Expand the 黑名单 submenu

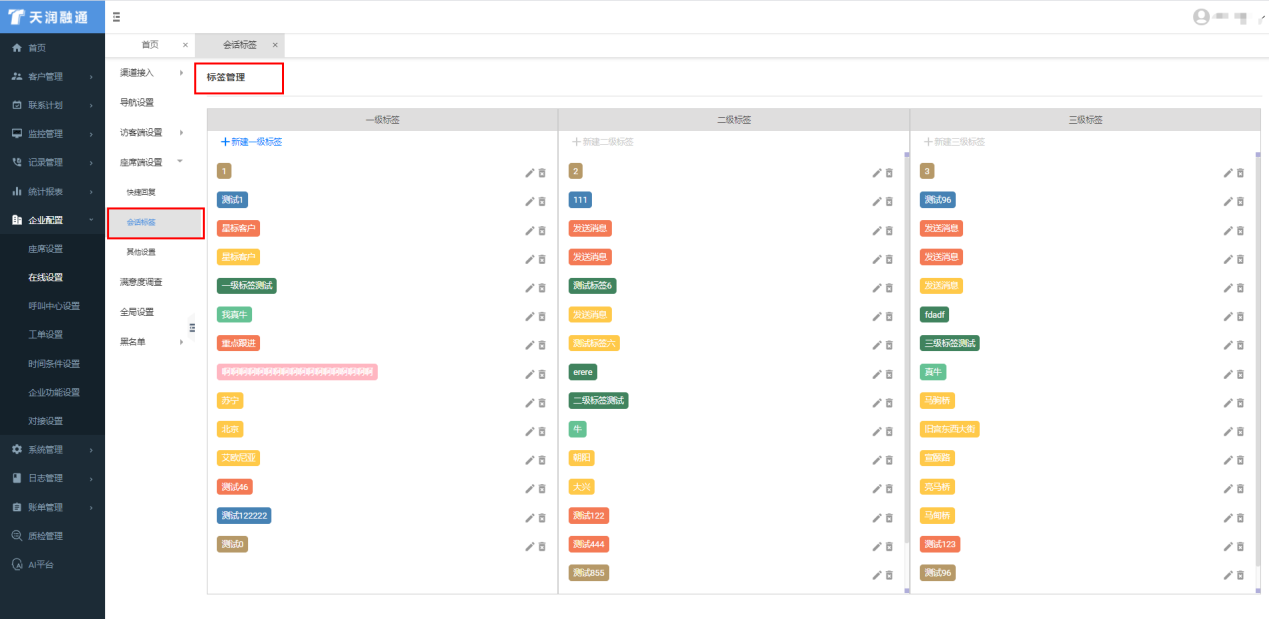[x=181, y=342]
